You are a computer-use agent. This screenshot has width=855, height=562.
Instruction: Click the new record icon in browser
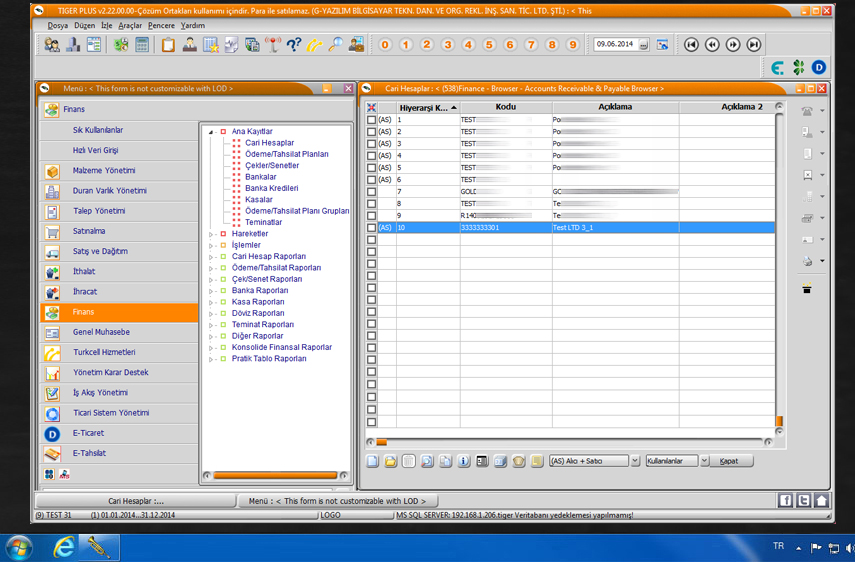point(372,461)
